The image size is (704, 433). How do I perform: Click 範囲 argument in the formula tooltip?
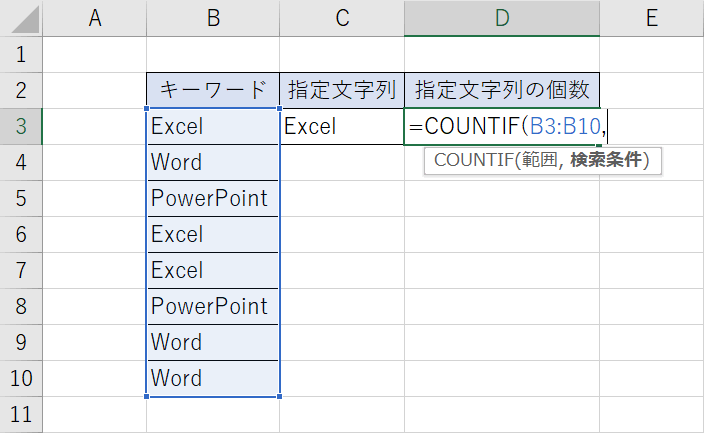pos(539,160)
